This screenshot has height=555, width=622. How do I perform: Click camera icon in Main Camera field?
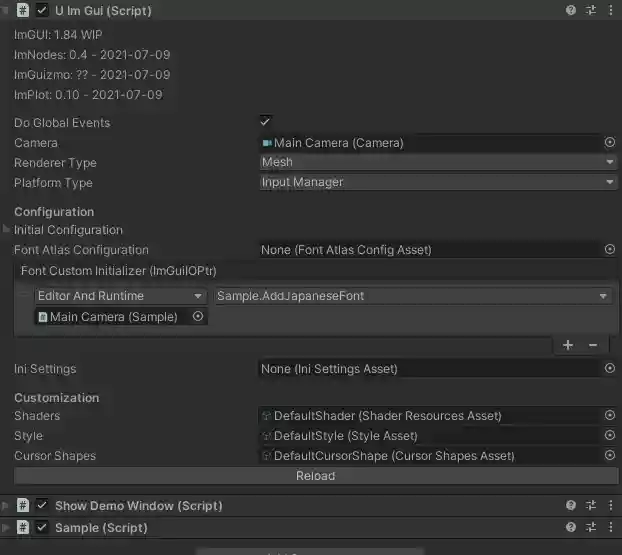(267, 142)
